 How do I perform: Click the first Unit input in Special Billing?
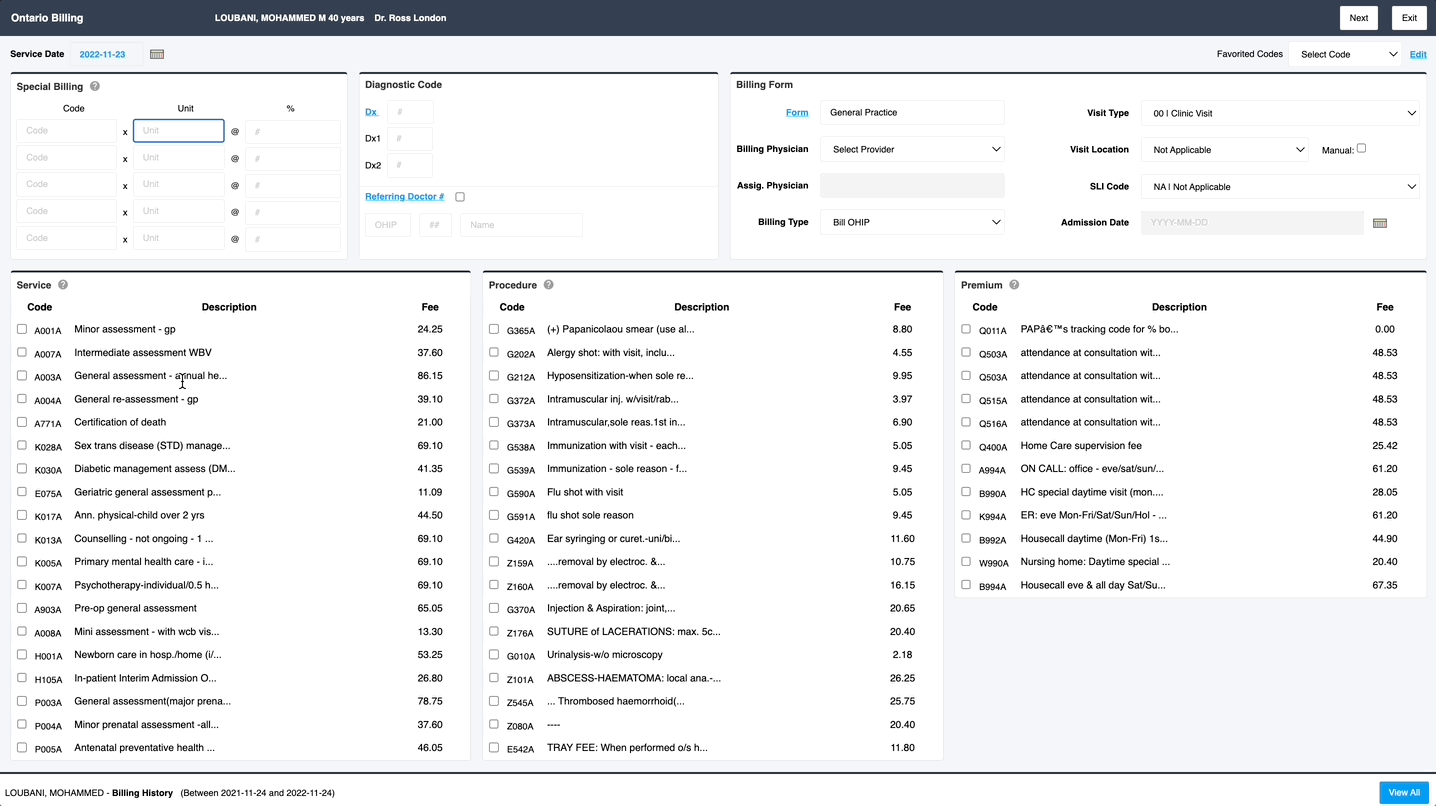(178, 130)
